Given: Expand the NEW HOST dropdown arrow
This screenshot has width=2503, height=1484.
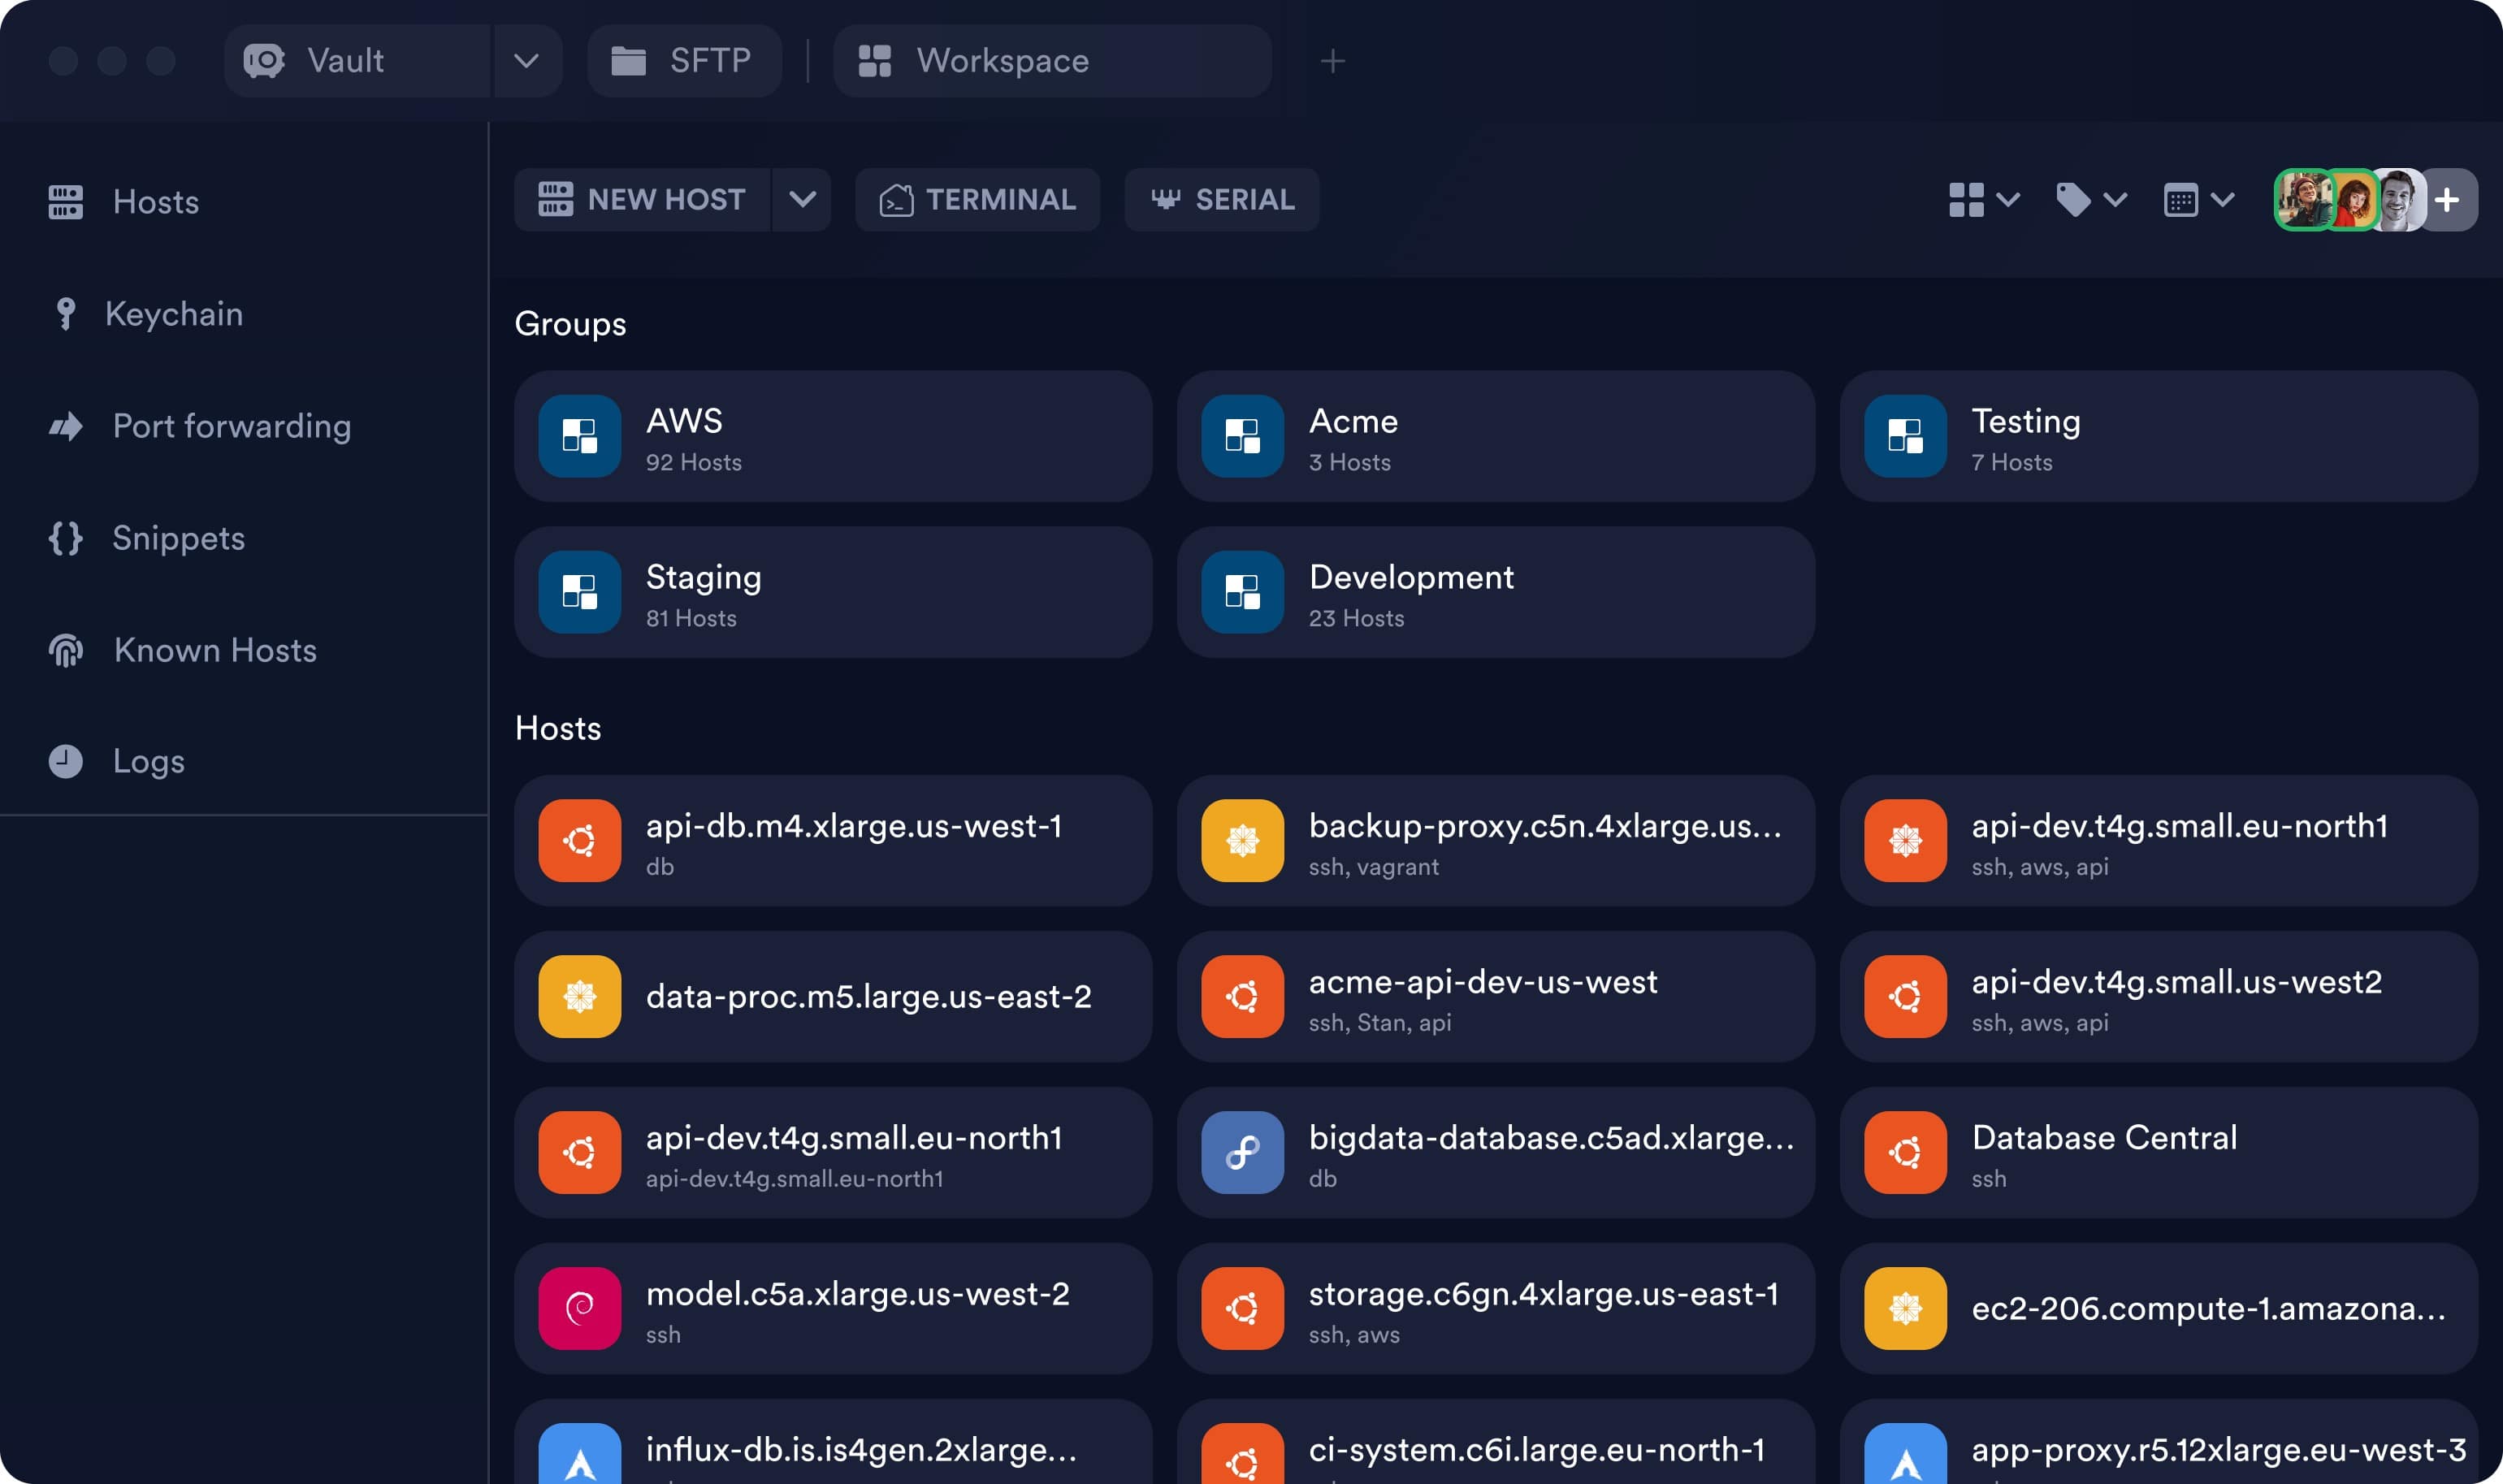Looking at the screenshot, I should point(802,200).
